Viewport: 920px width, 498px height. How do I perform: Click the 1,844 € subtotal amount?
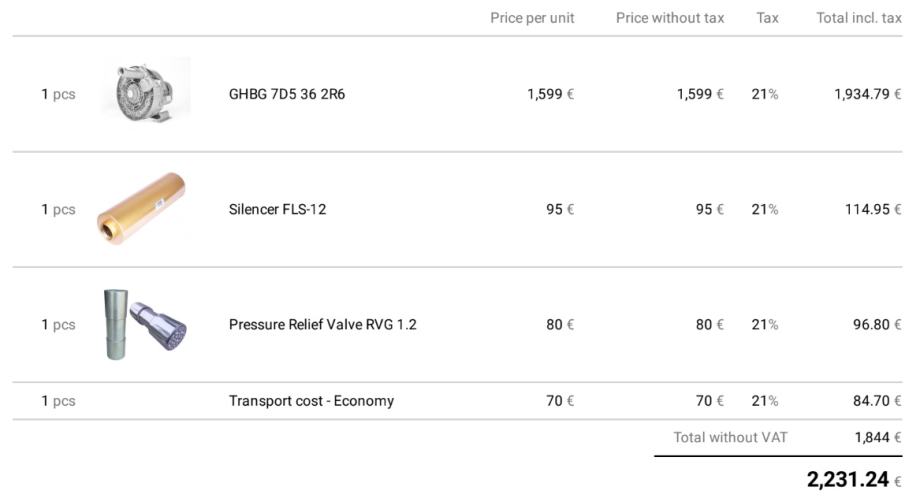click(877, 437)
